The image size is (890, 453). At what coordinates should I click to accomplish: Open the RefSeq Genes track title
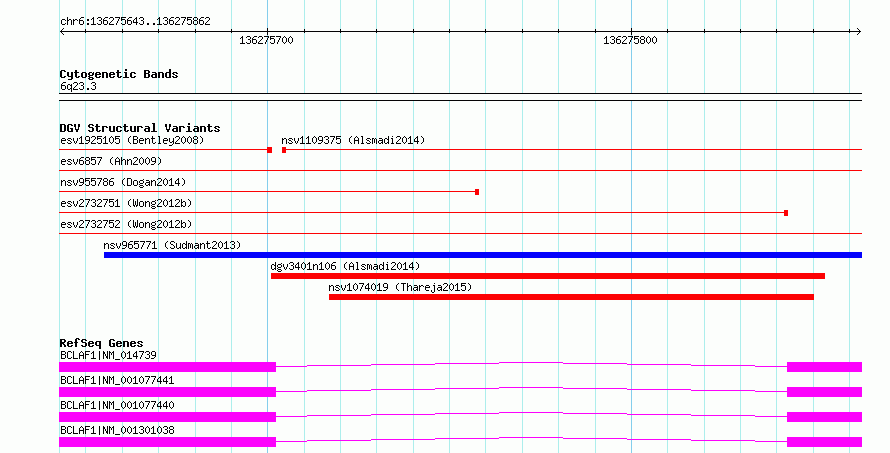click(102, 343)
